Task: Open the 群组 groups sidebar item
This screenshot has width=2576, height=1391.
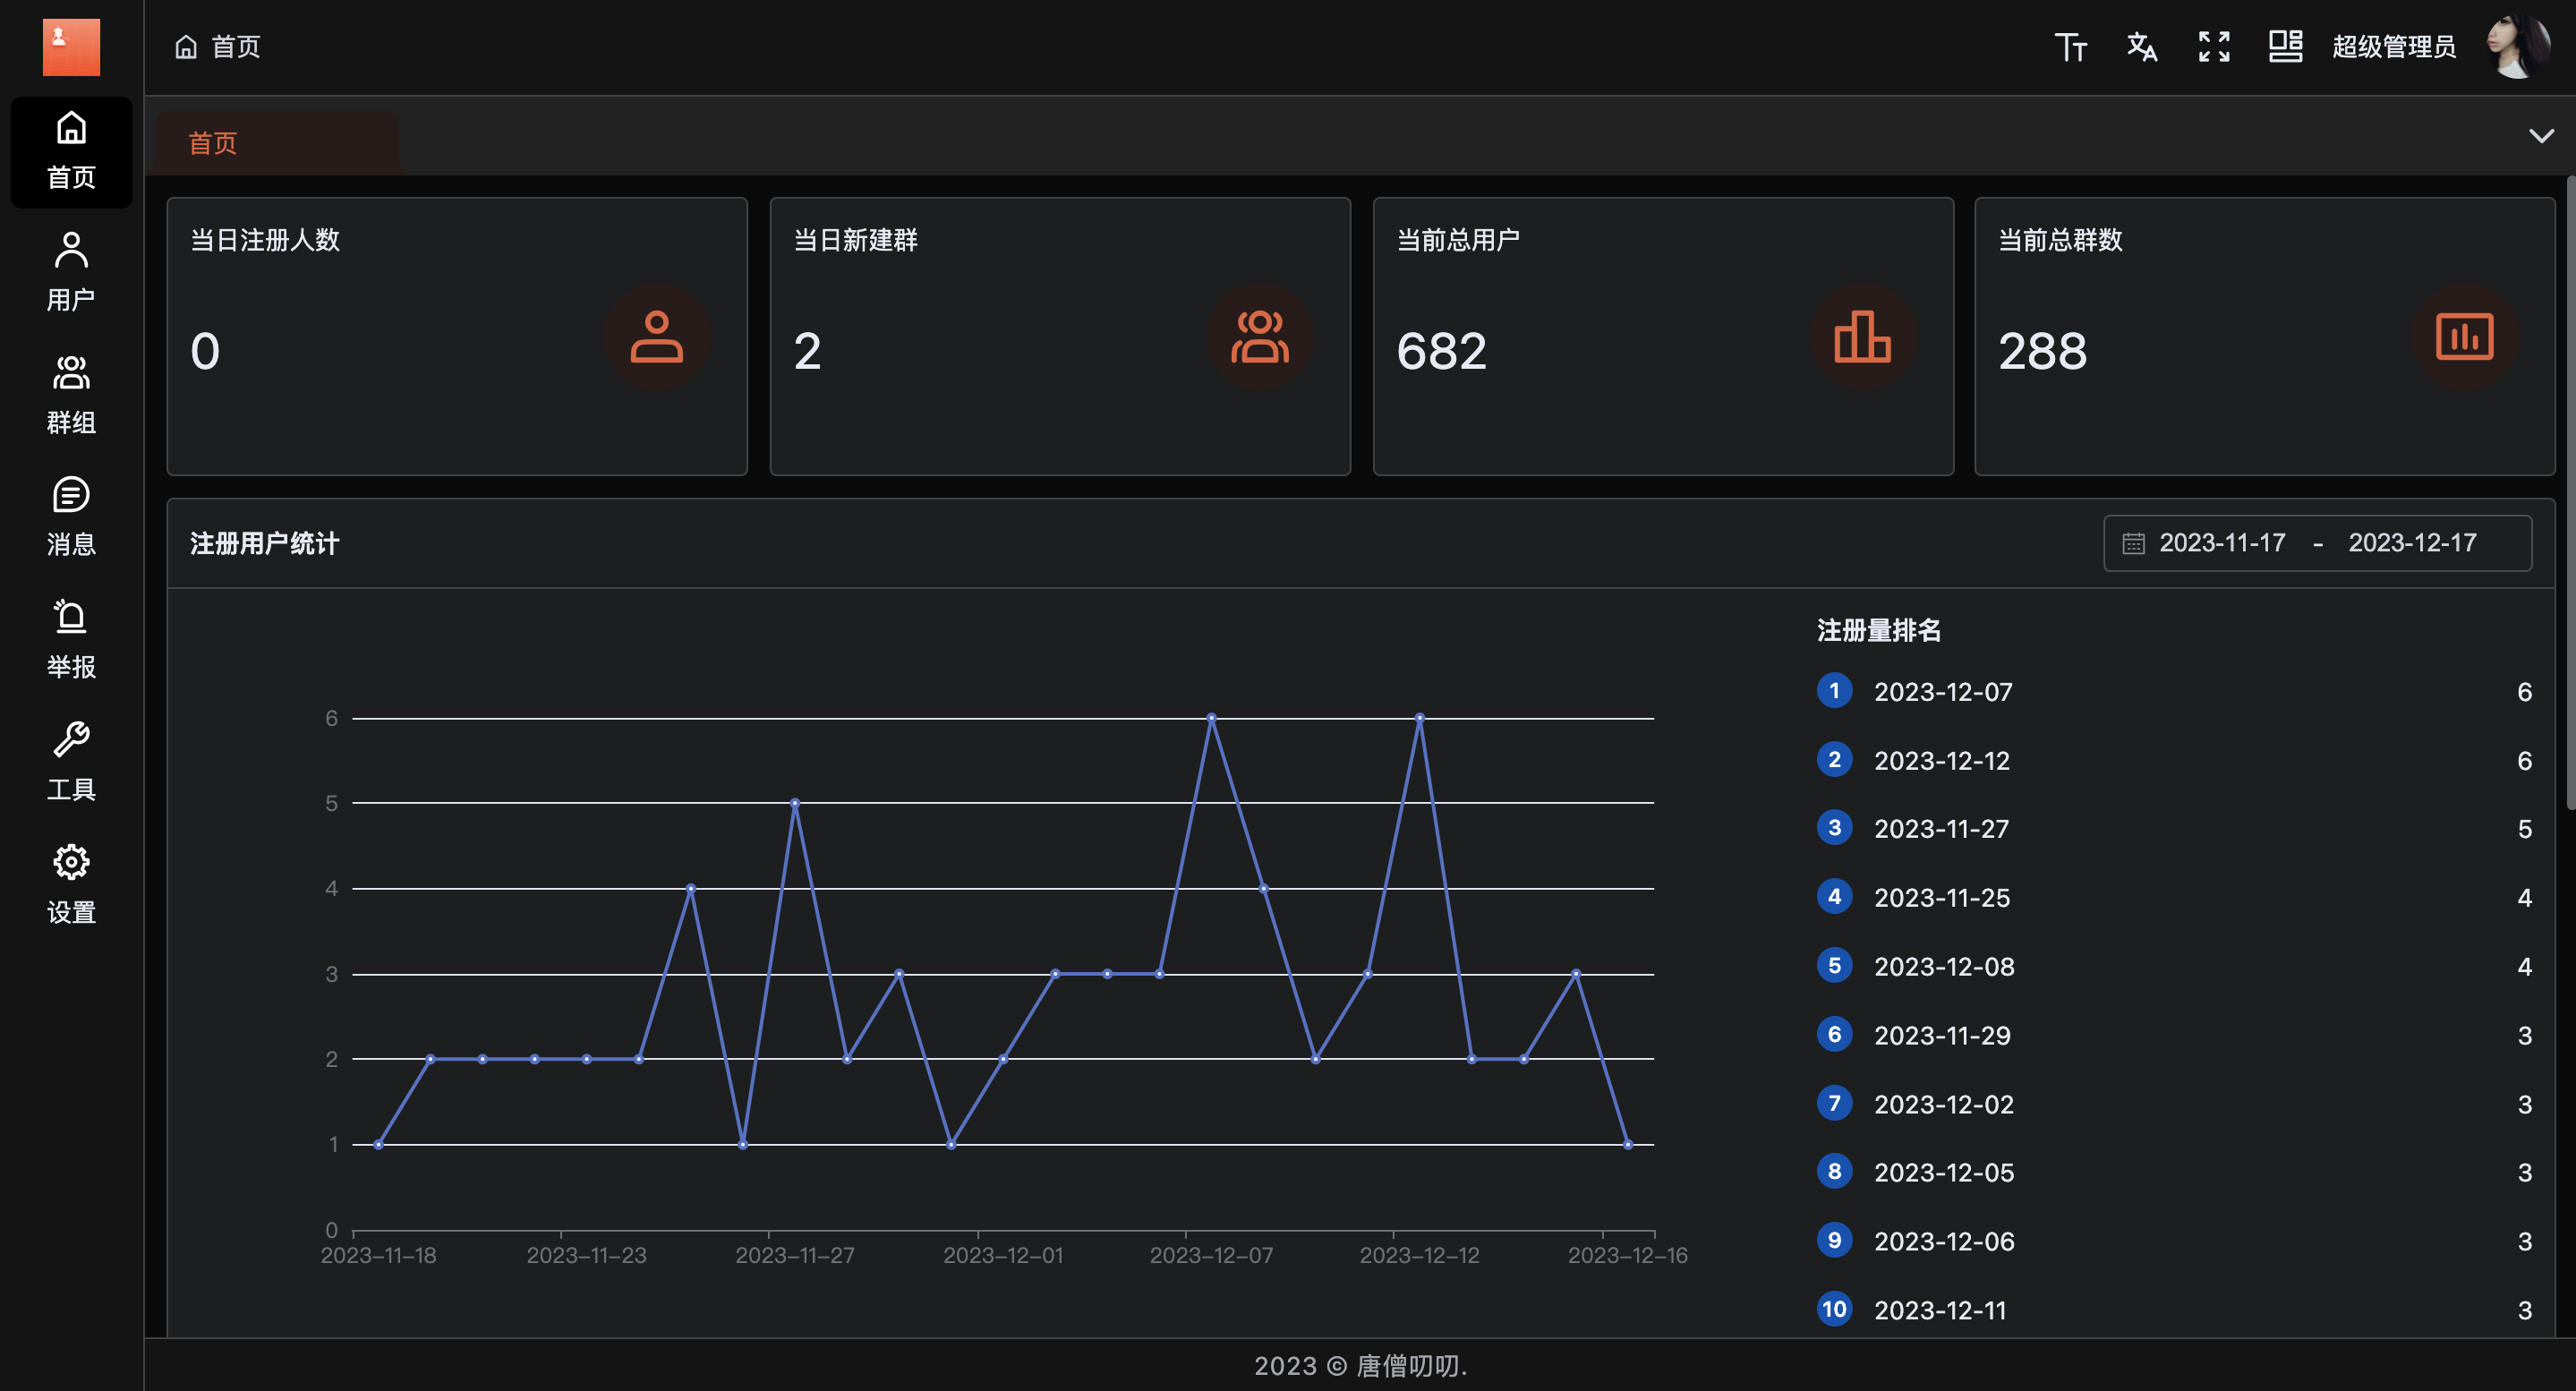Action: click(71, 396)
